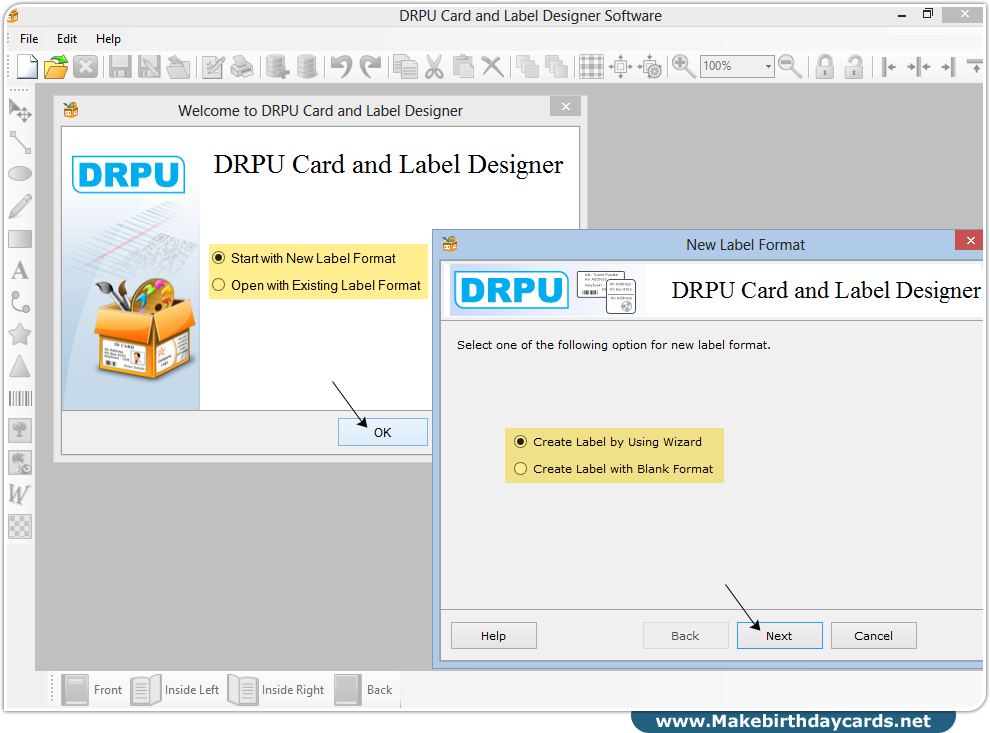
Task: Open the Edit menu
Action: tap(67, 39)
